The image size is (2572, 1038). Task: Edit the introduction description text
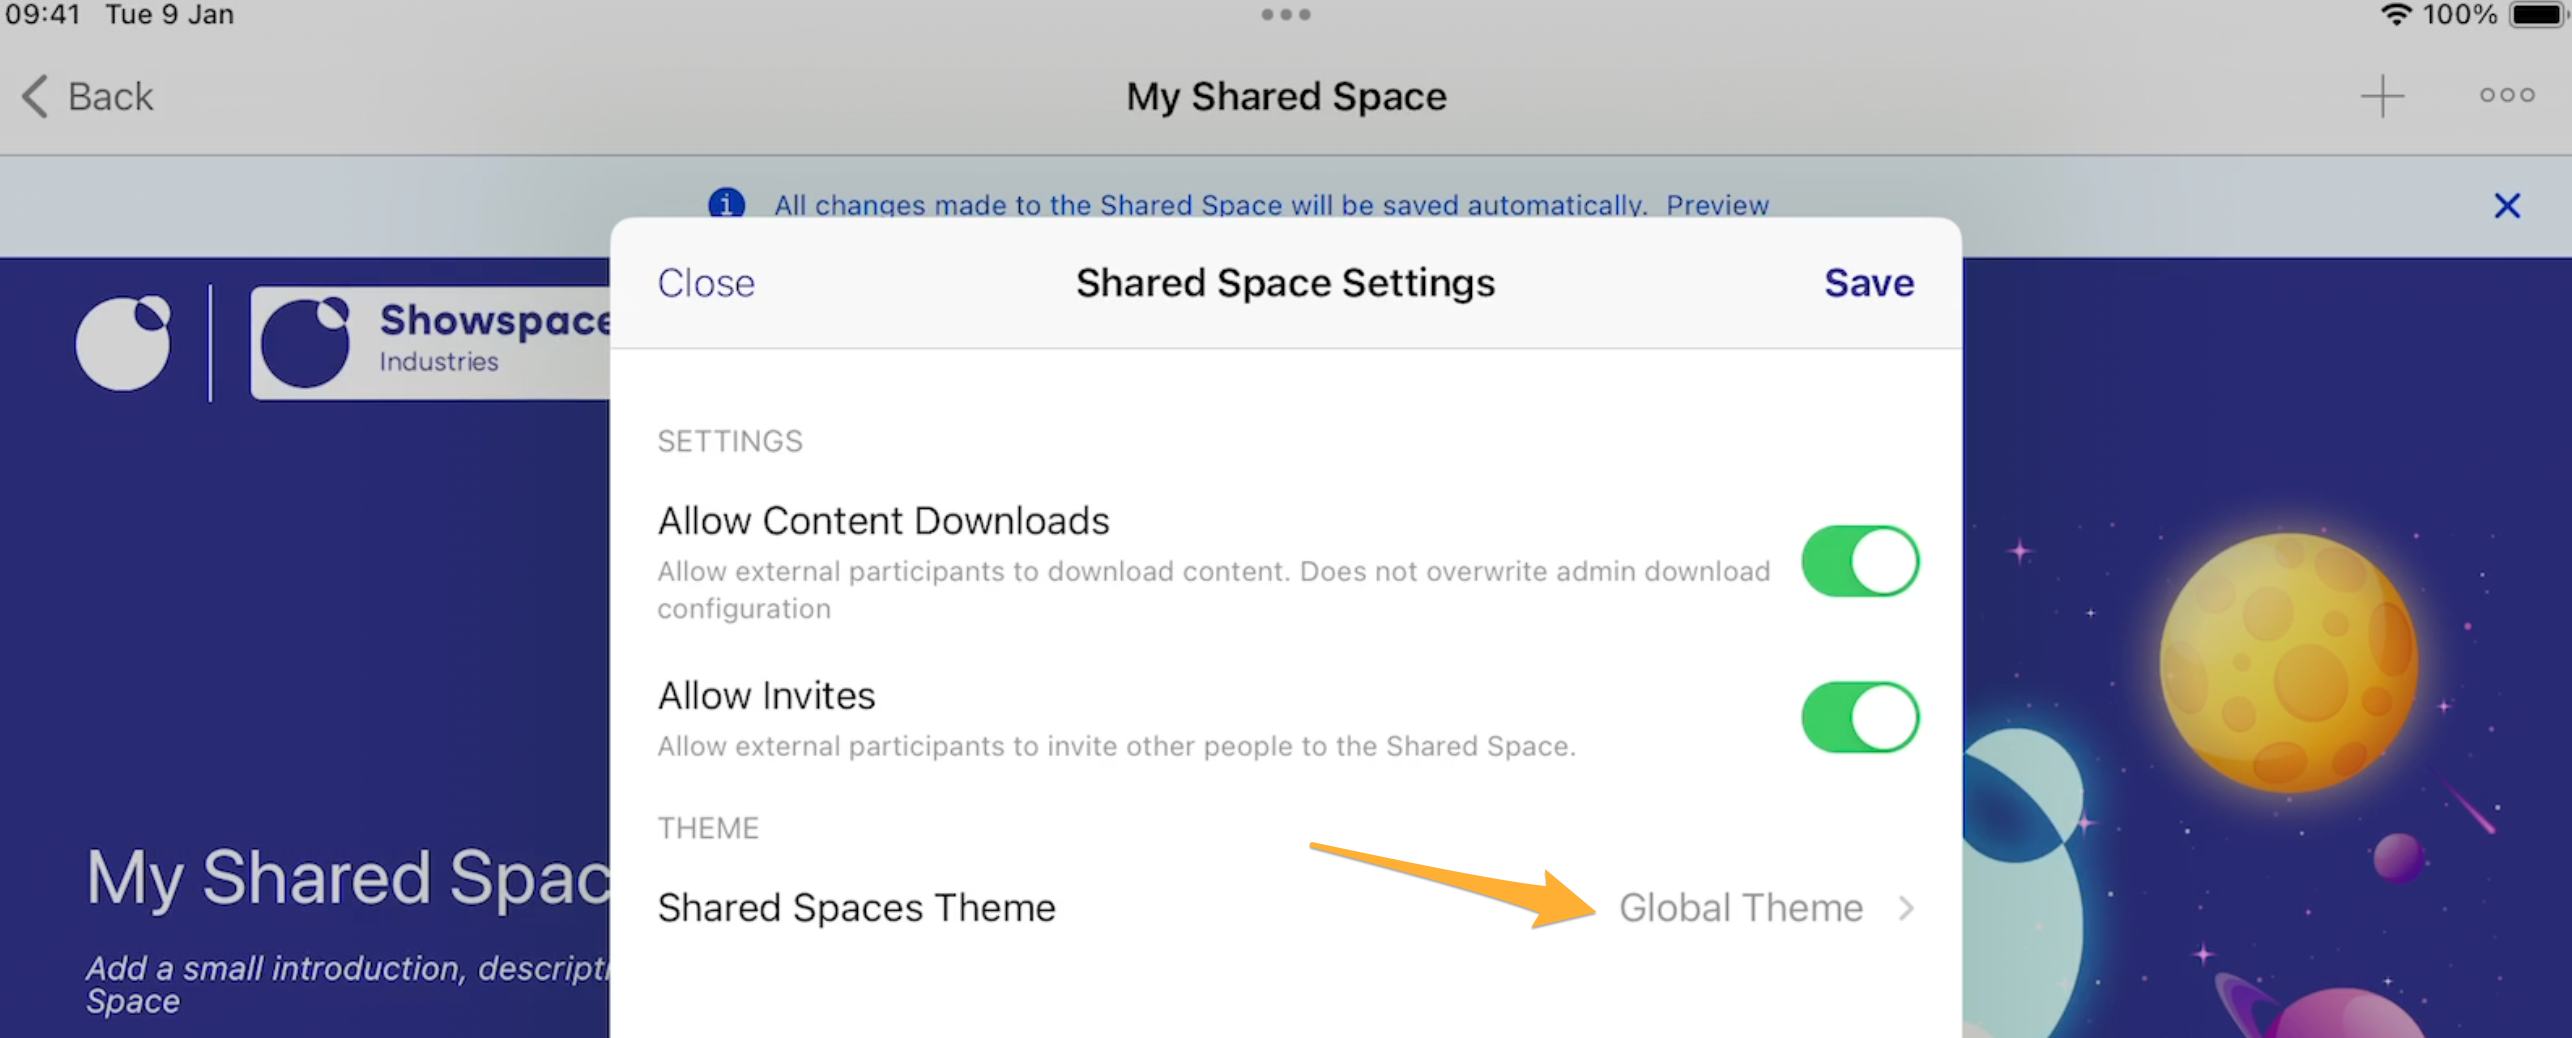coord(347,984)
